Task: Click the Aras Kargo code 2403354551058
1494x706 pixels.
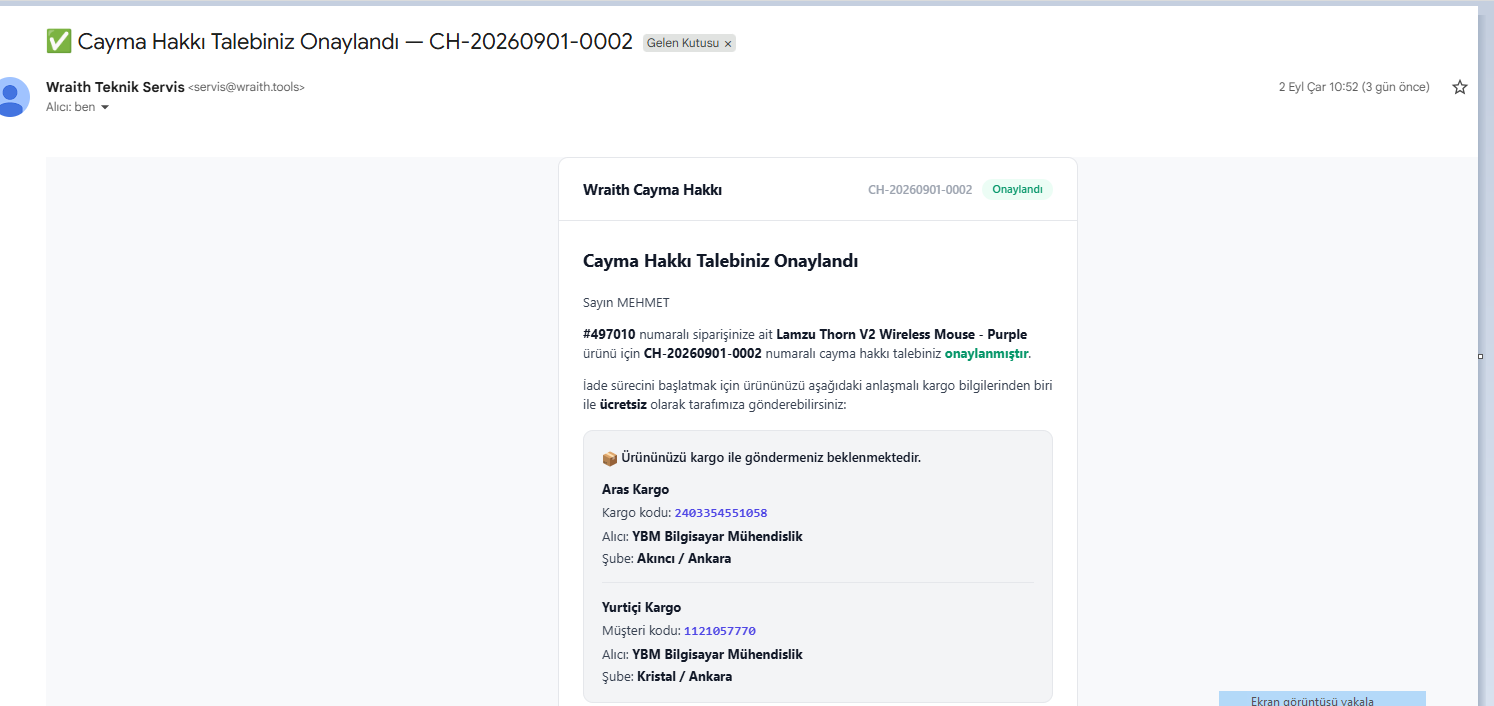Action: click(720, 513)
